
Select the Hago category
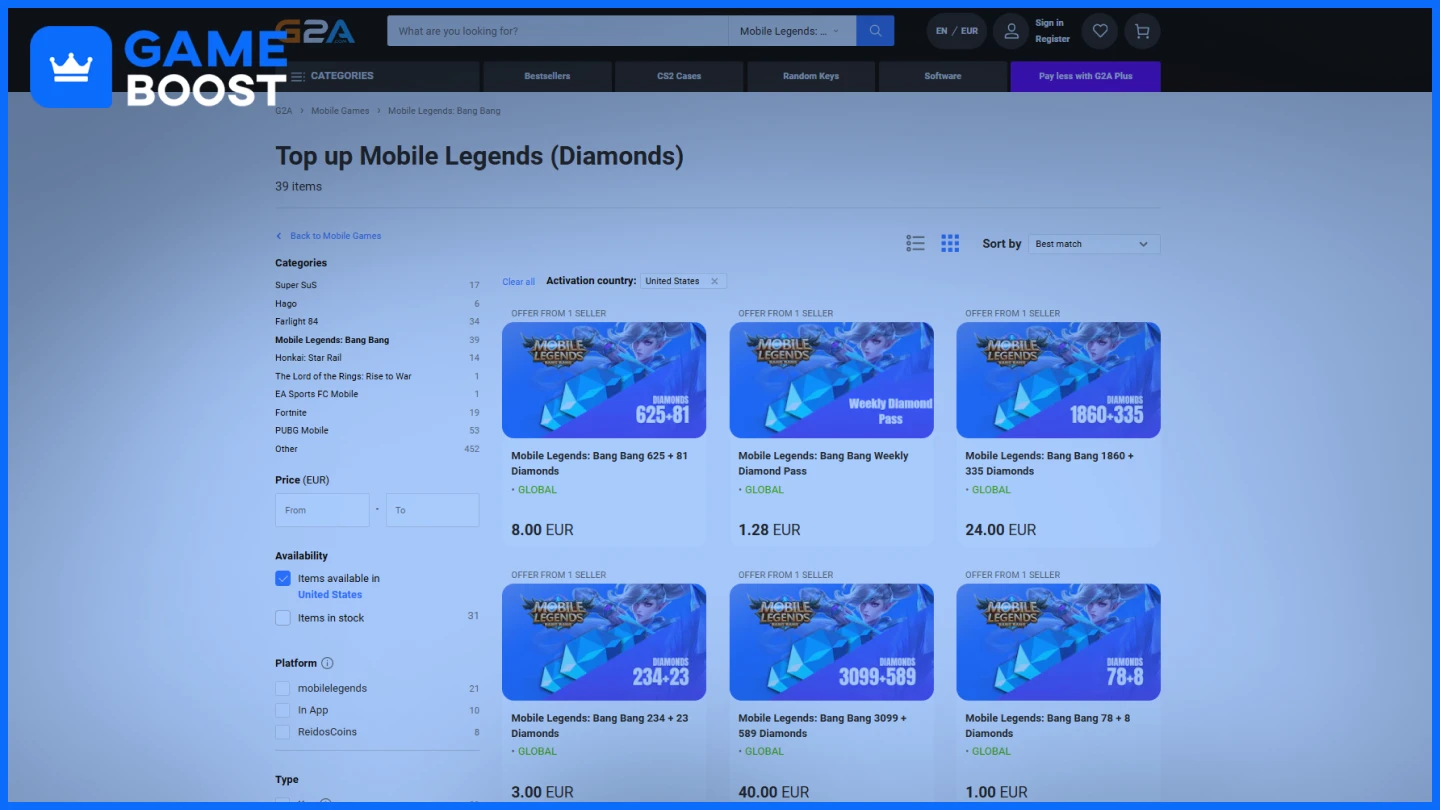(286, 304)
